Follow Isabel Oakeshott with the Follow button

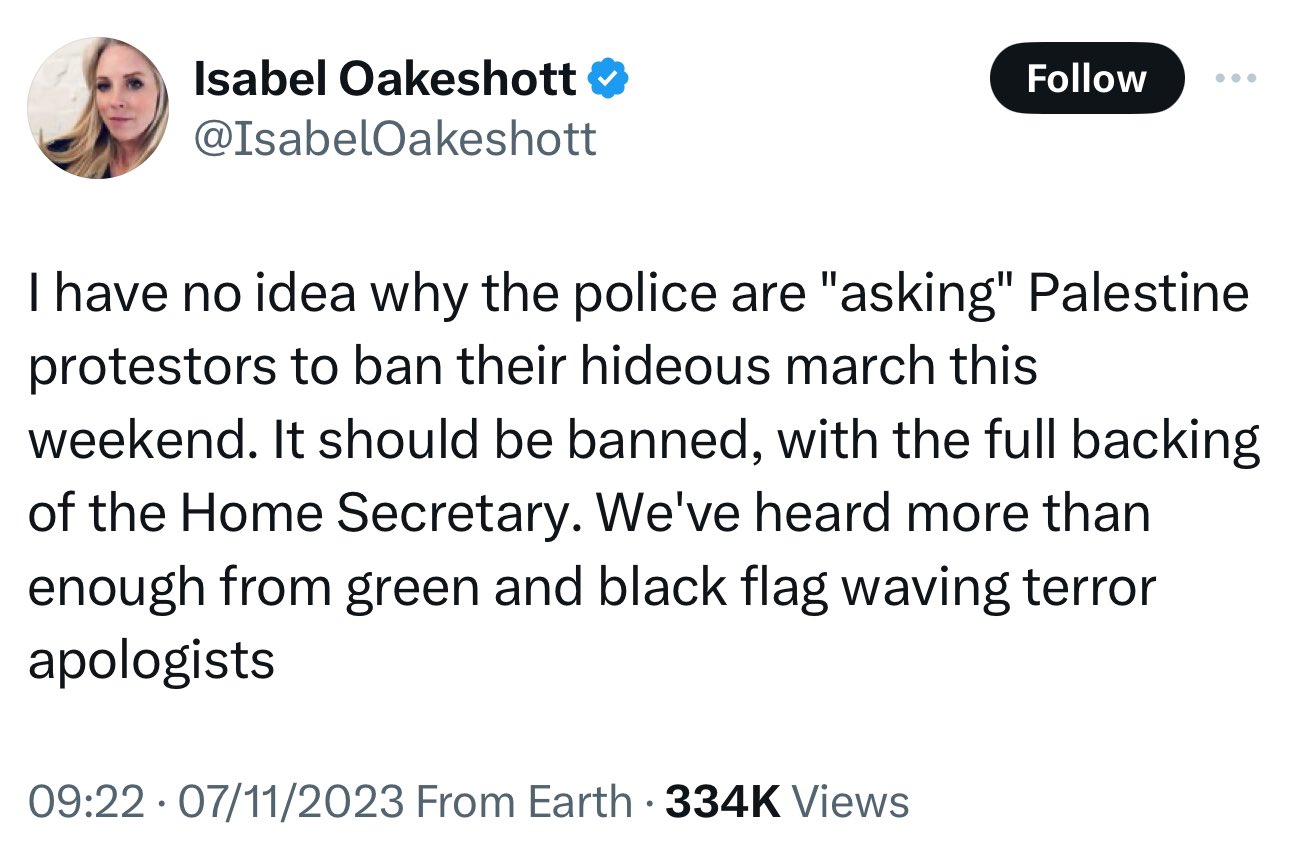click(x=1086, y=78)
